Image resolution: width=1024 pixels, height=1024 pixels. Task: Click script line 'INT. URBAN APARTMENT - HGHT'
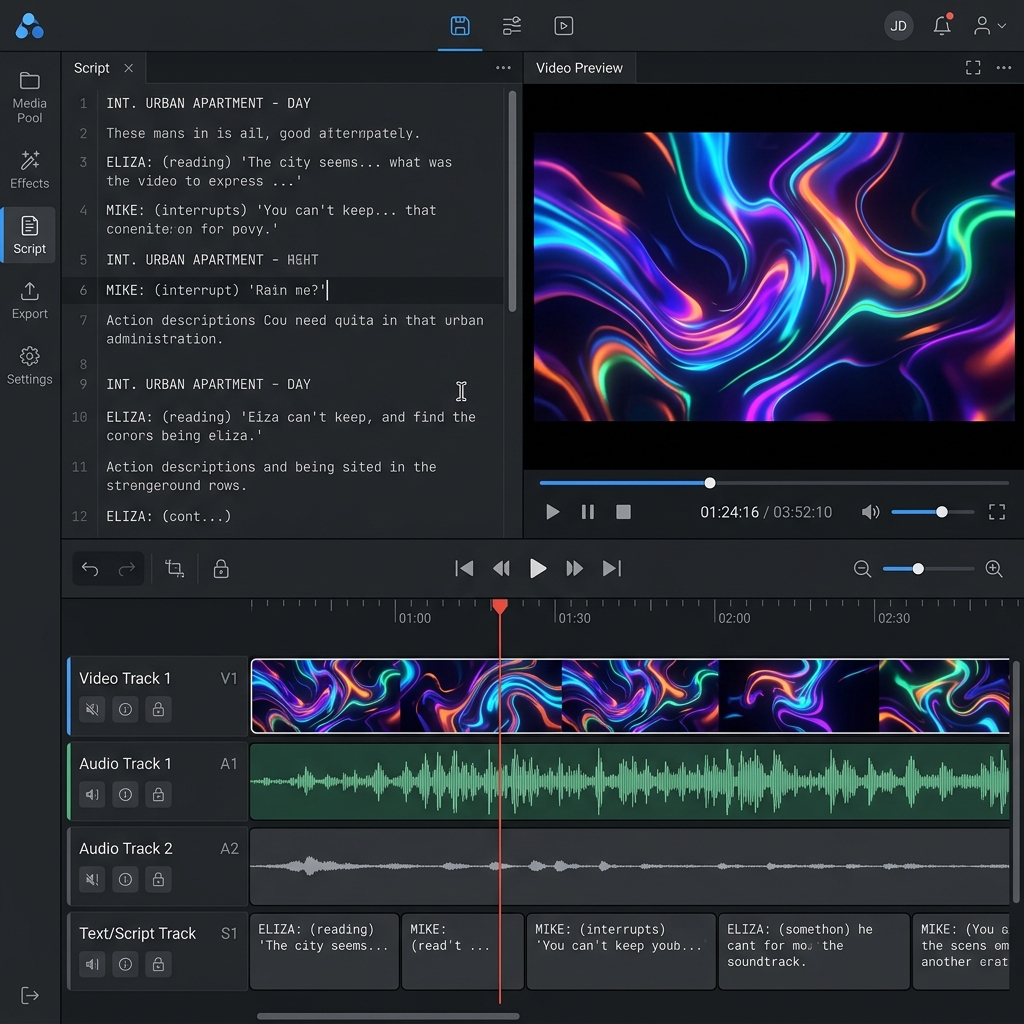tap(212, 260)
